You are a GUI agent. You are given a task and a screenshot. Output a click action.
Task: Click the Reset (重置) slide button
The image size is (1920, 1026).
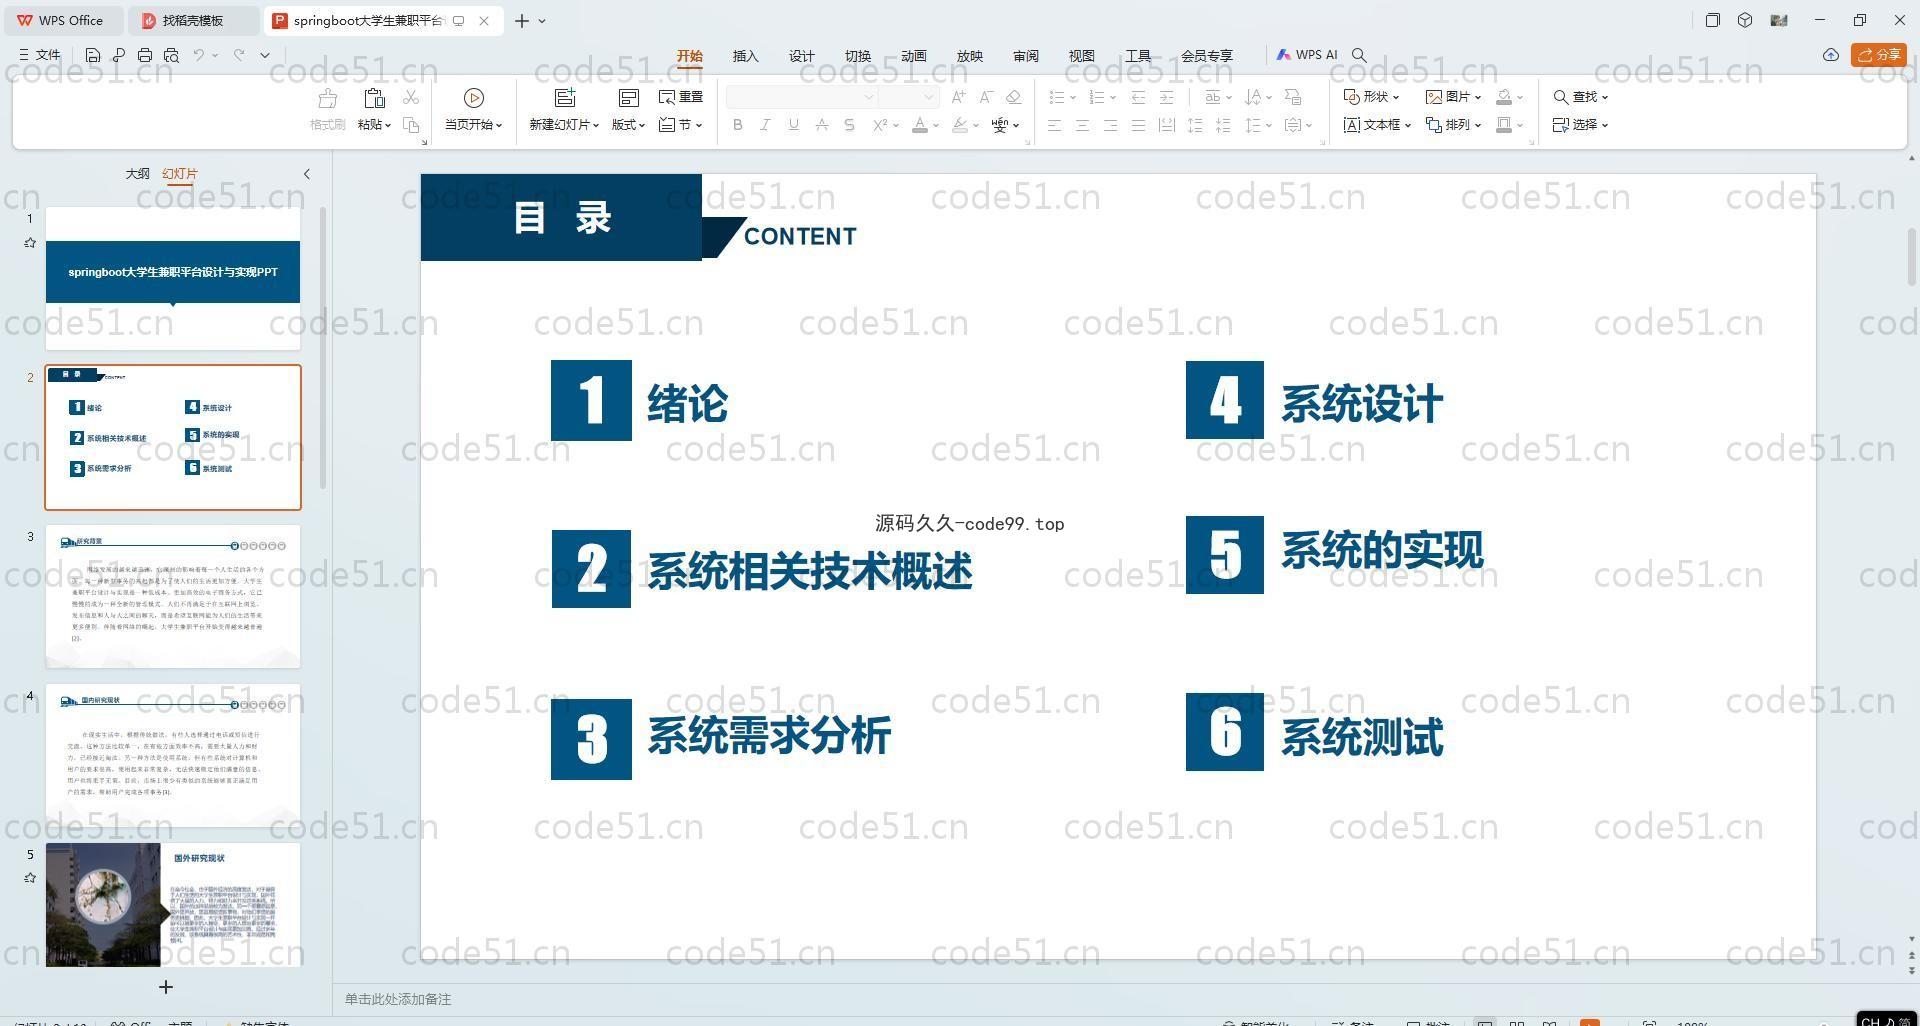coord(681,97)
